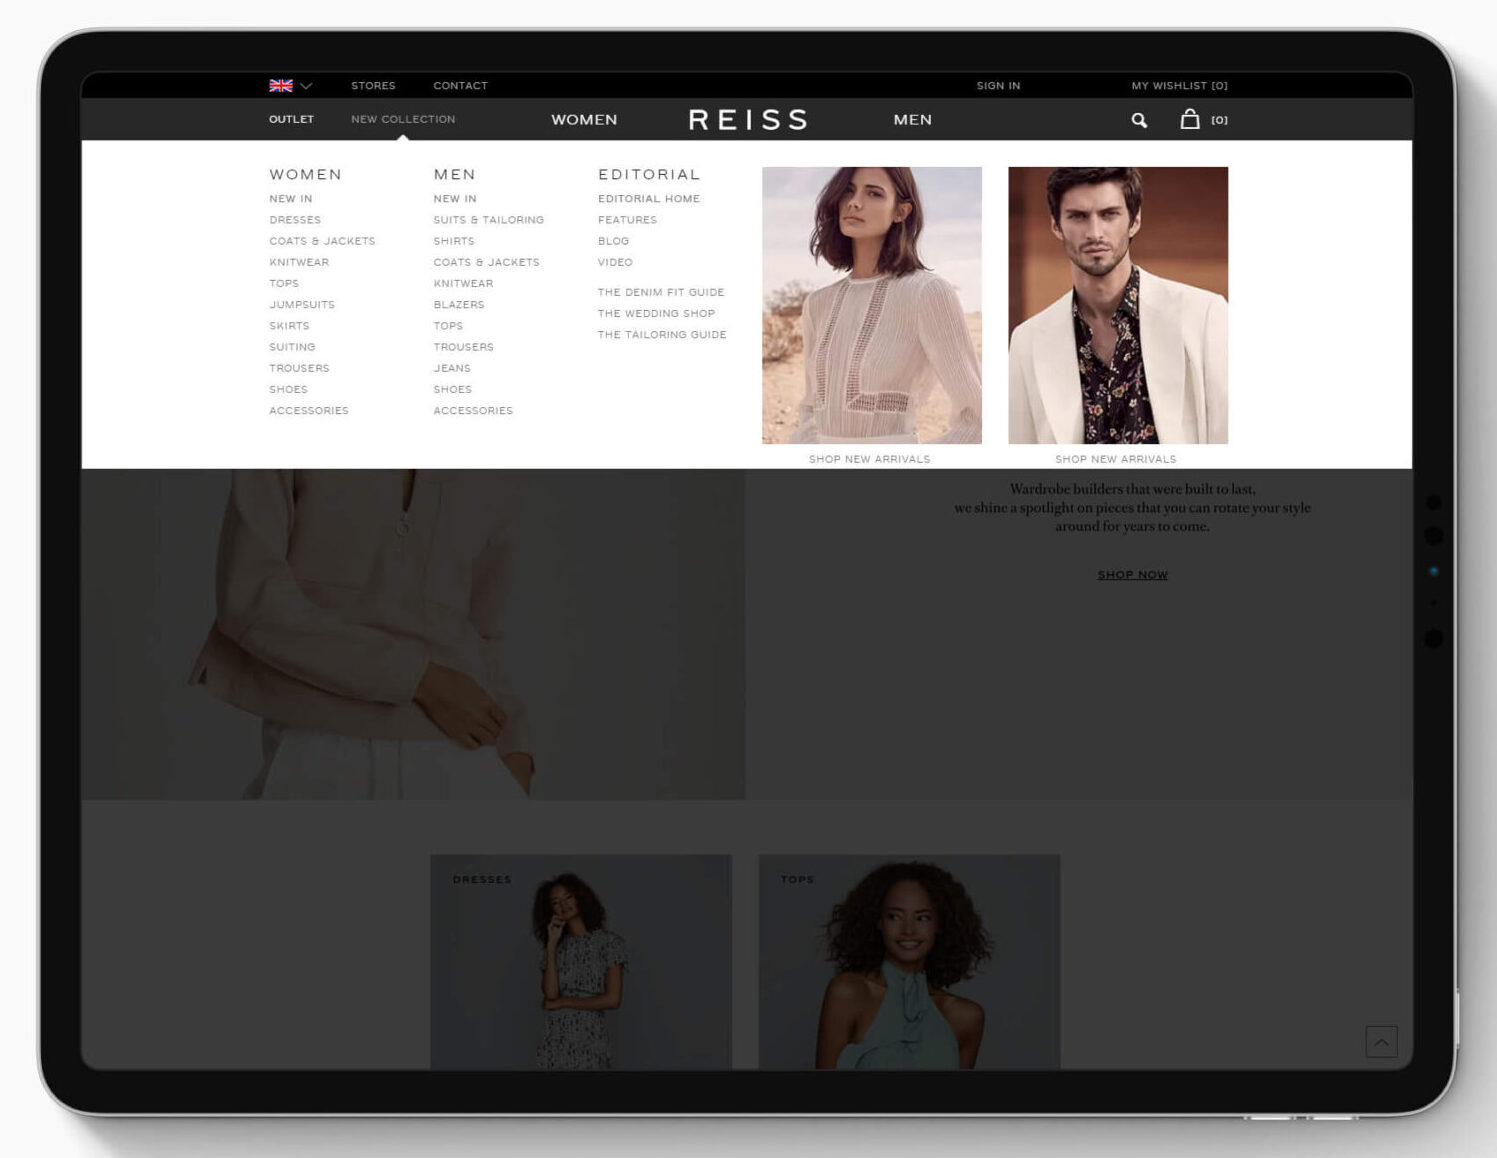Open the Stores page

click(x=373, y=86)
